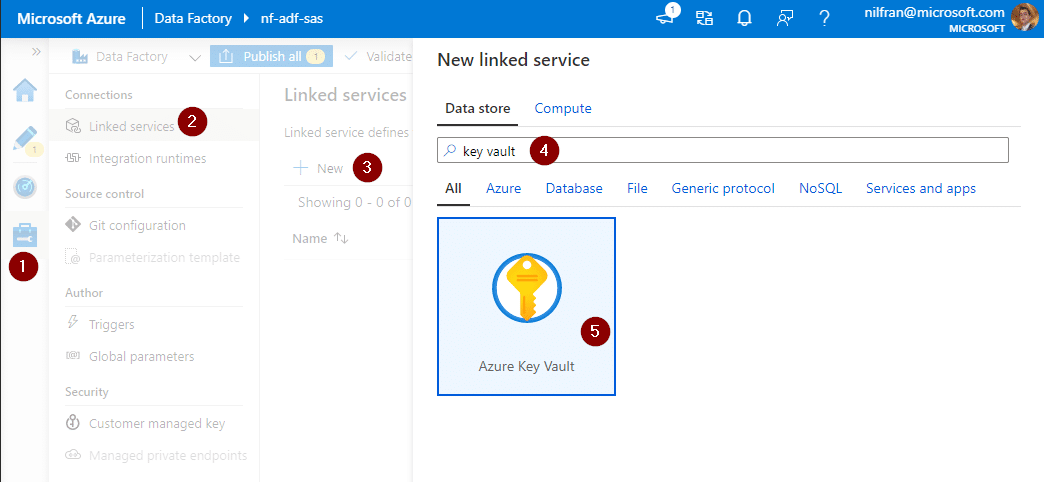Open the Home icon in left sidebar
This screenshot has width=1044, height=482.
(x=25, y=90)
